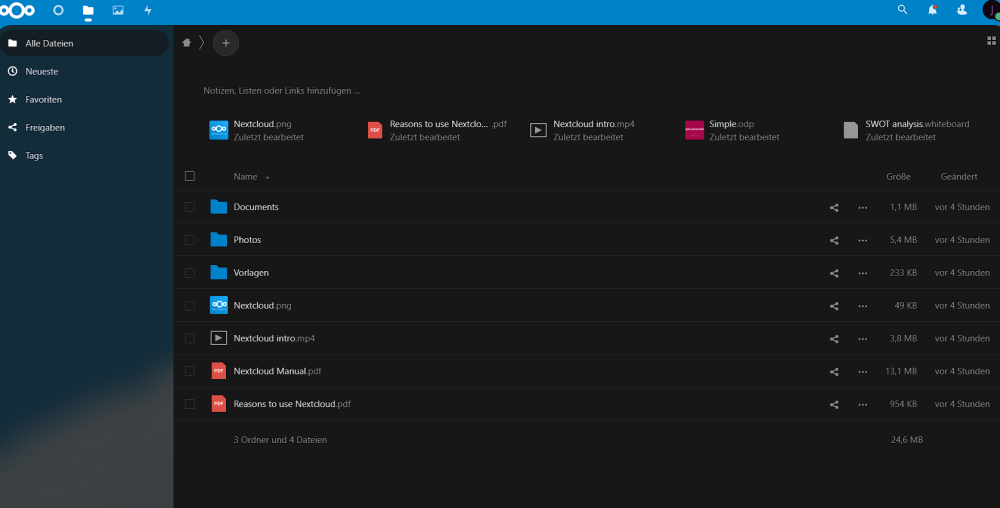Viewport: 1000px width, 508px height.
Task: Open the Dashboard circle icon
Action: pos(58,10)
